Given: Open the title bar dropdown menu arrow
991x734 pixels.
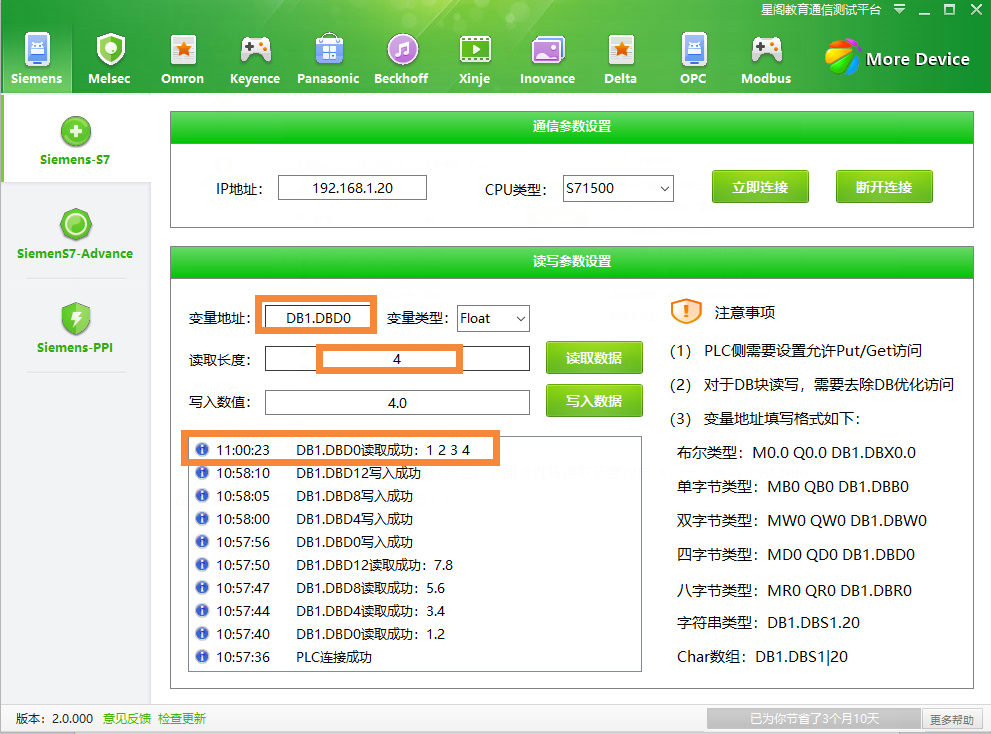Looking at the screenshot, I should (x=899, y=9).
